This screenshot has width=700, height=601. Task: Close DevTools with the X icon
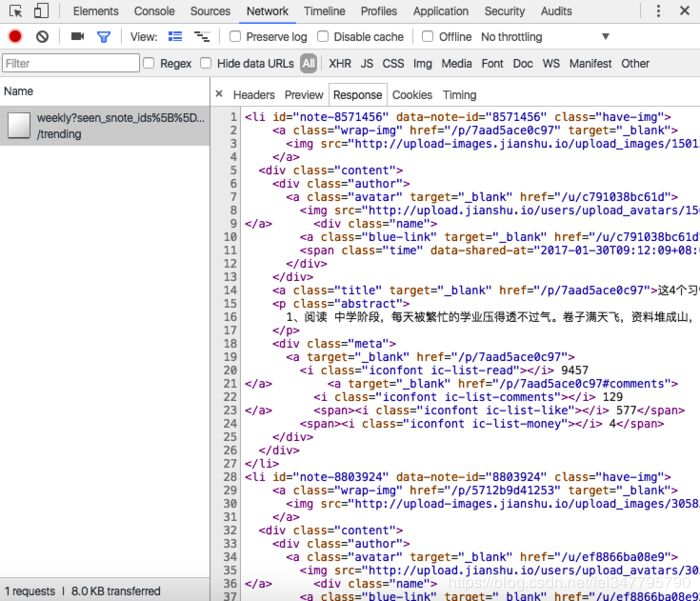point(684,10)
